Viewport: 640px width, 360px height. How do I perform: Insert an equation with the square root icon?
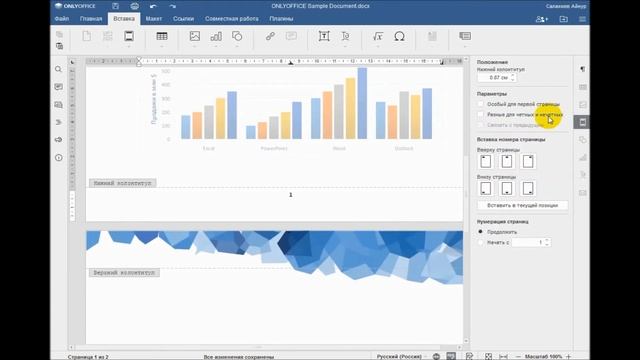click(x=378, y=36)
